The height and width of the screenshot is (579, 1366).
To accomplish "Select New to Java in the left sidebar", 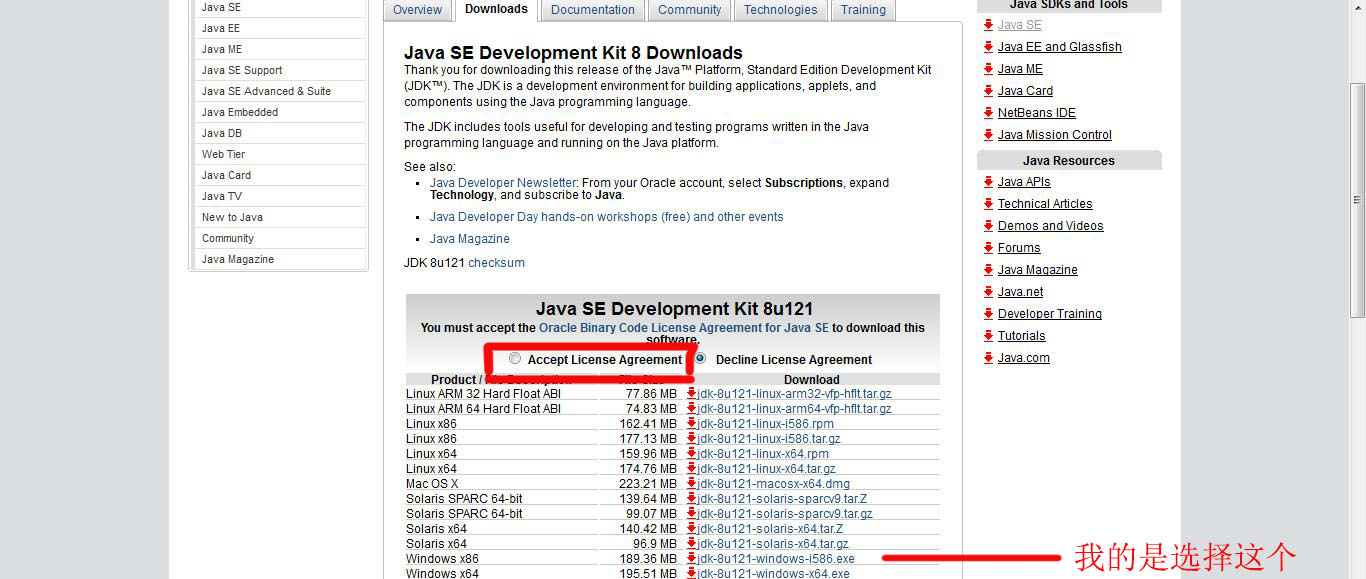I will [231, 217].
